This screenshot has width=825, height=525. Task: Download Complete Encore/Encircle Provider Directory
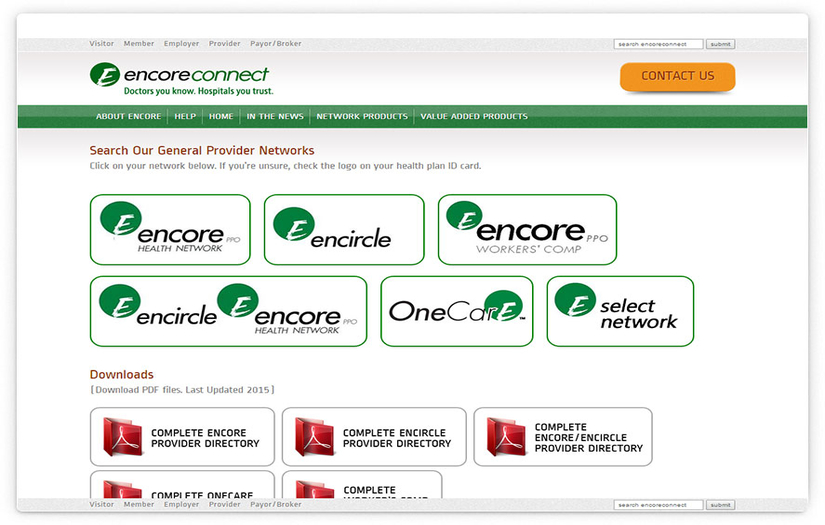pos(563,437)
